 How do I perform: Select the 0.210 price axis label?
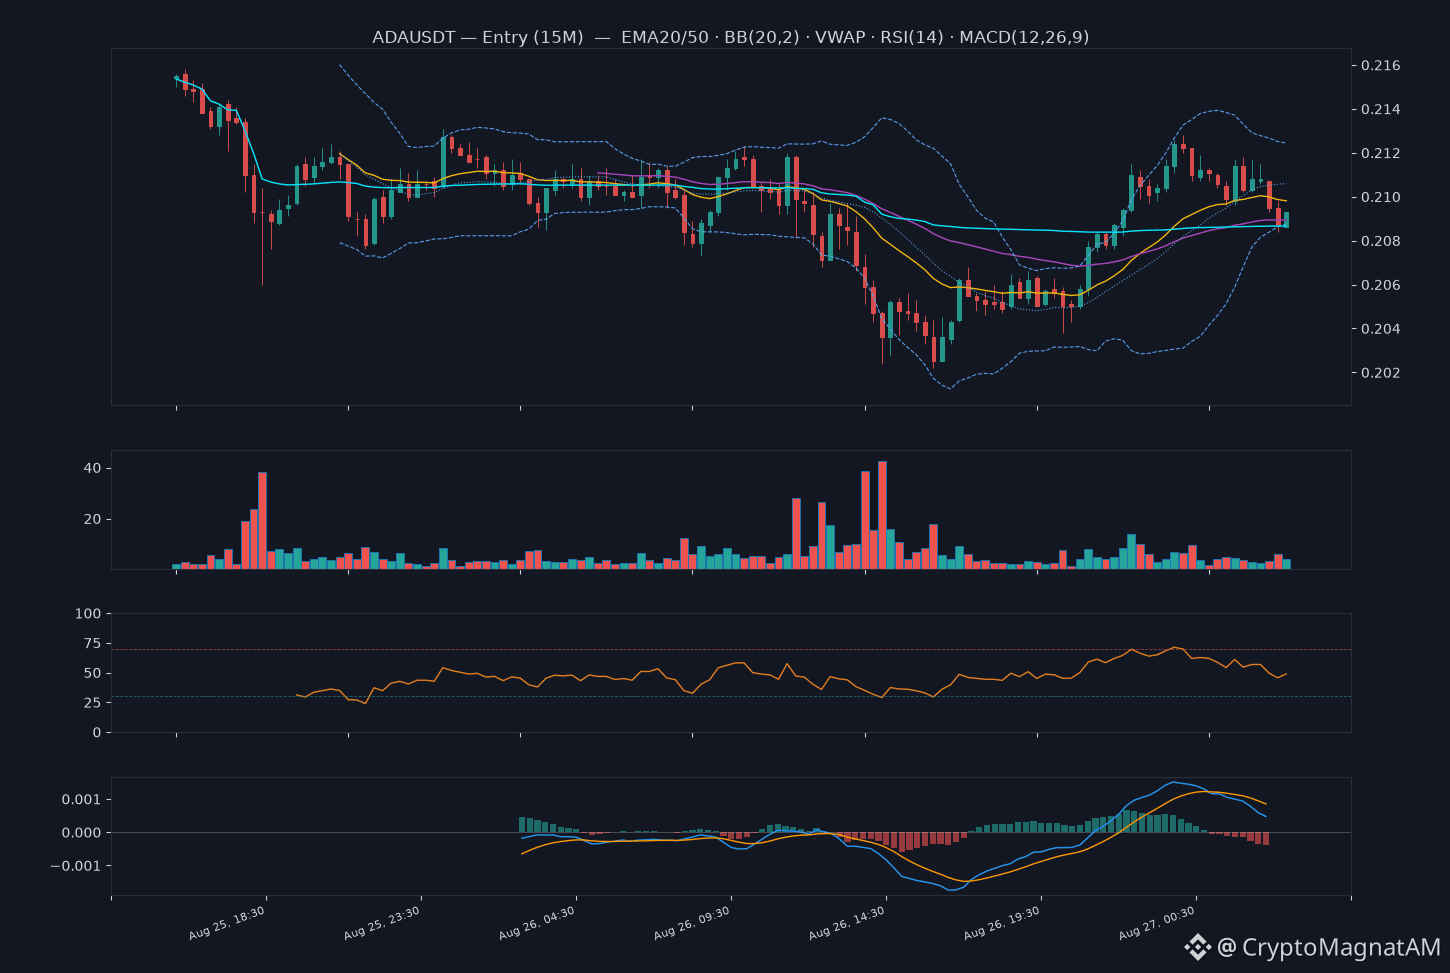click(1381, 198)
